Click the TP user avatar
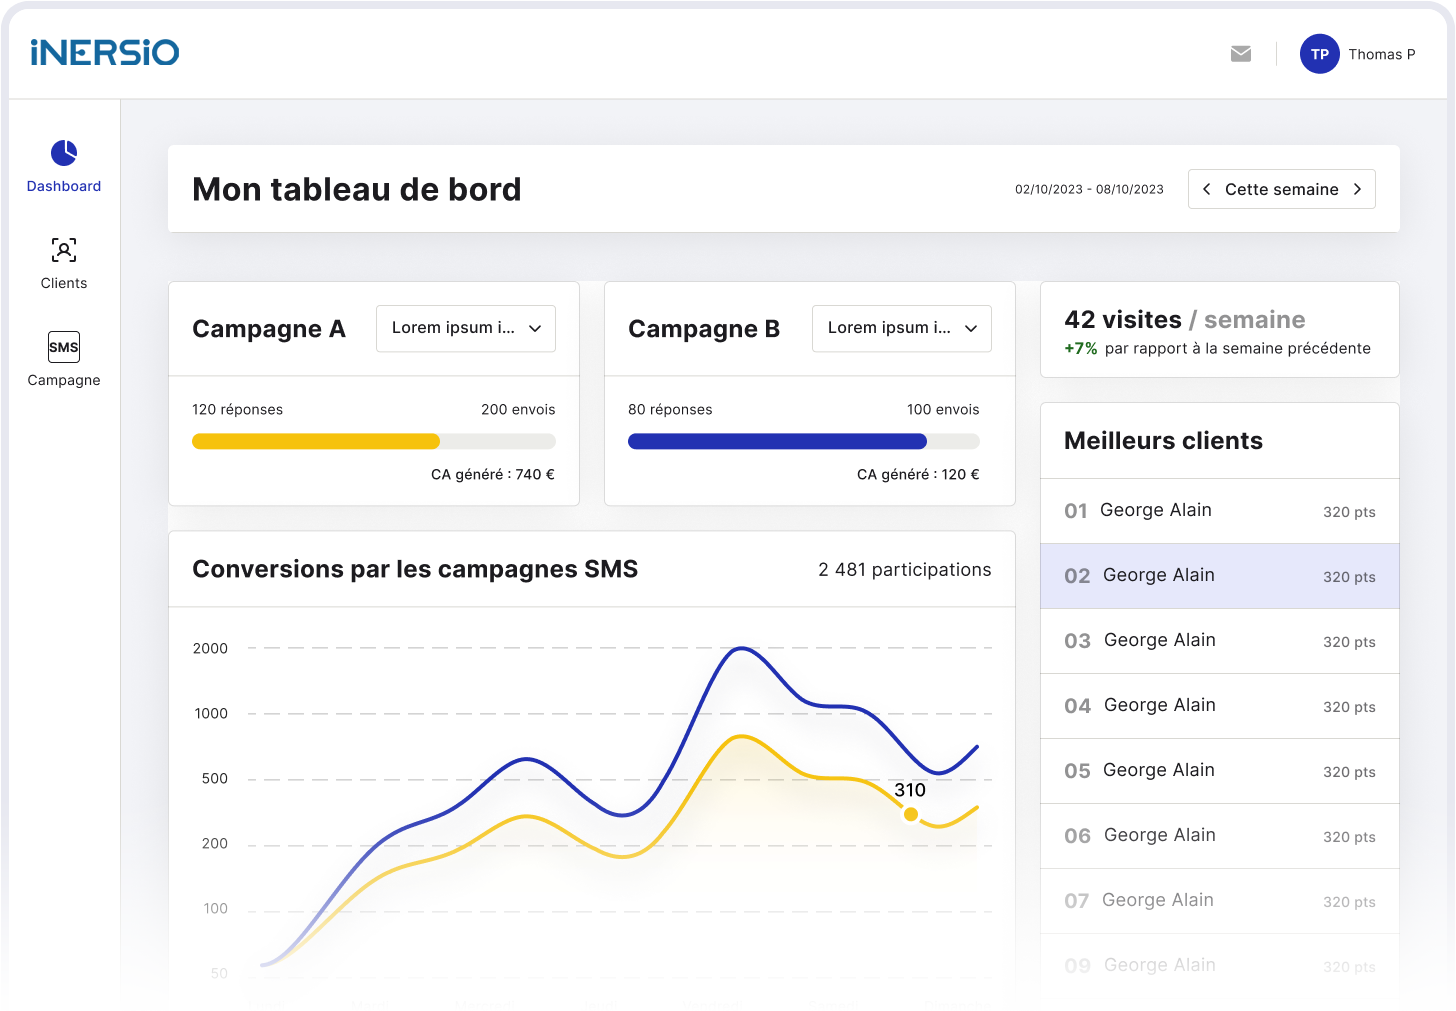 pyautogui.click(x=1319, y=54)
